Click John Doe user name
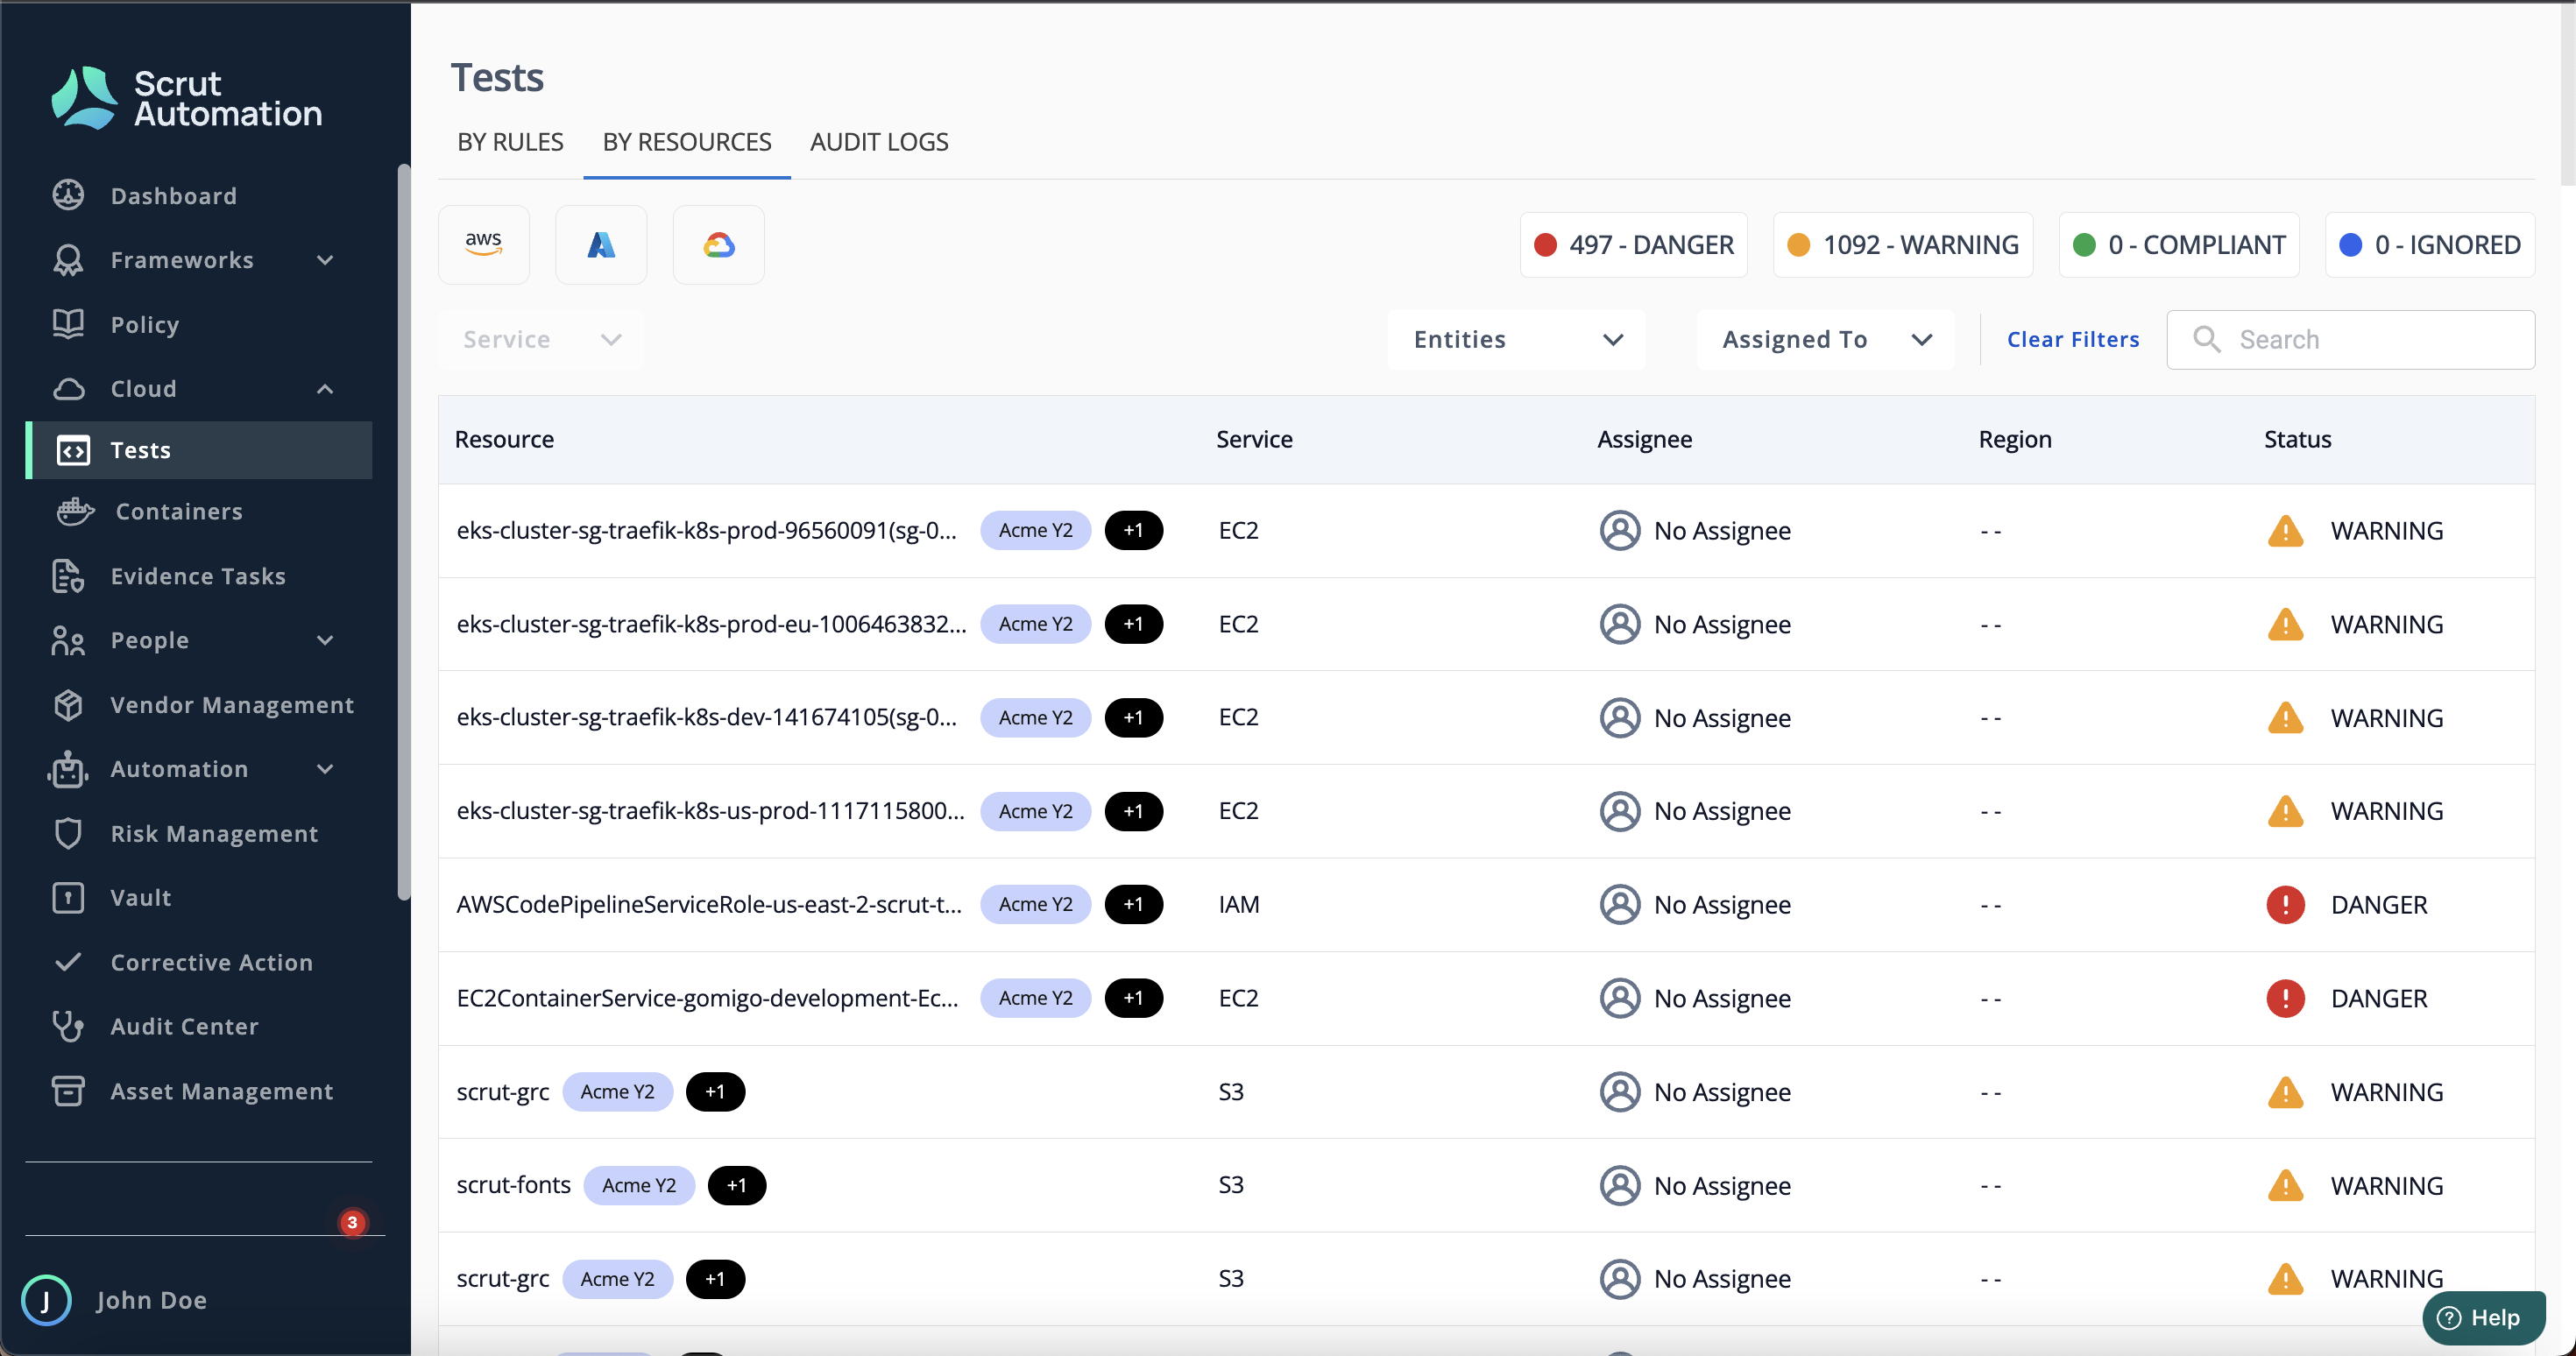The width and height of the screenshot is (2576, 1356). pyautogui.click(x=152, y=1300)
